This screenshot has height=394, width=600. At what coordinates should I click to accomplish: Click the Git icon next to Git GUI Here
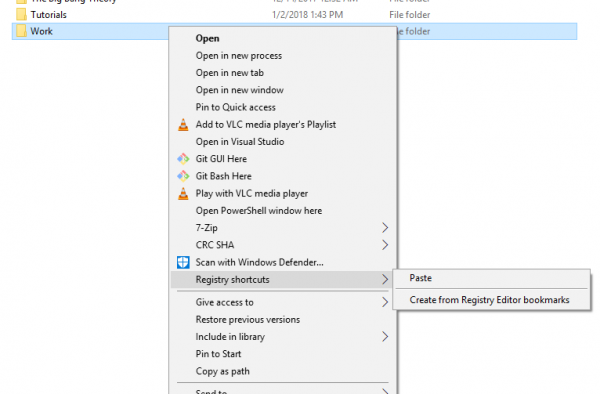183,159
